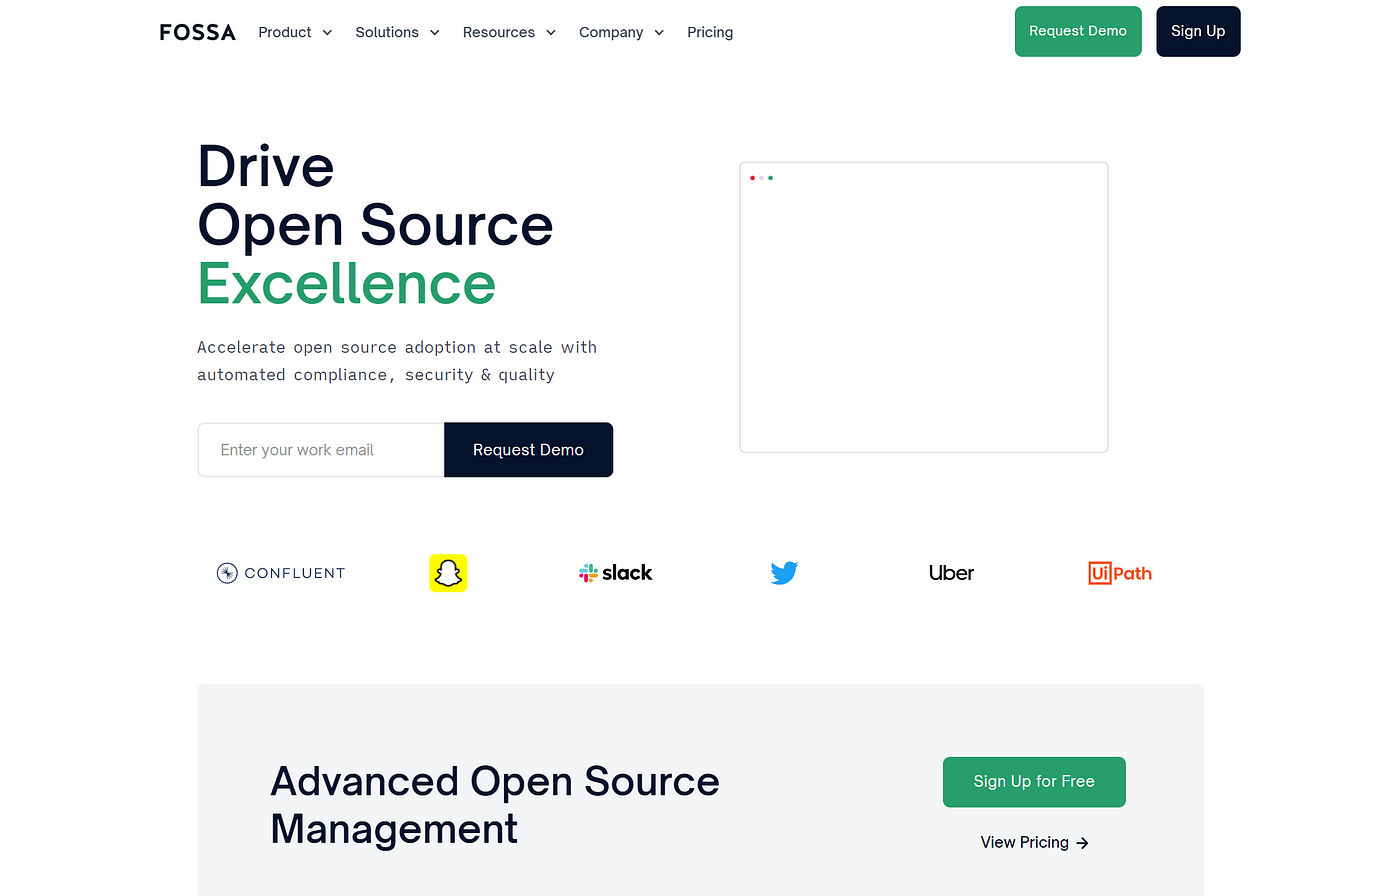
Task: Click the Twitter bird logo
Action: pos(784,573)
